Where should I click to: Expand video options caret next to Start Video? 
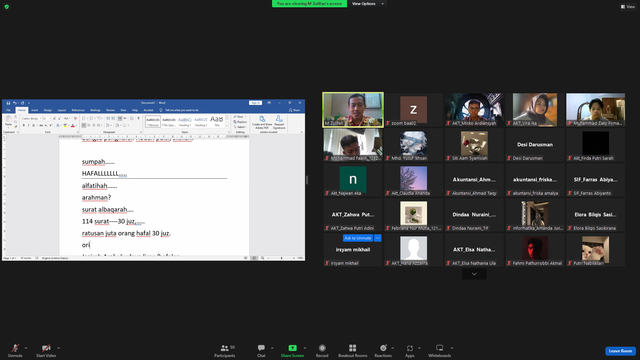(x=58, y=348)
